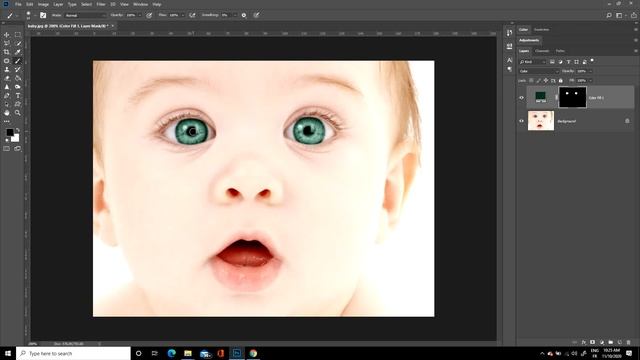
Task: Click the layer style fx icon
Action: point(584,342)
